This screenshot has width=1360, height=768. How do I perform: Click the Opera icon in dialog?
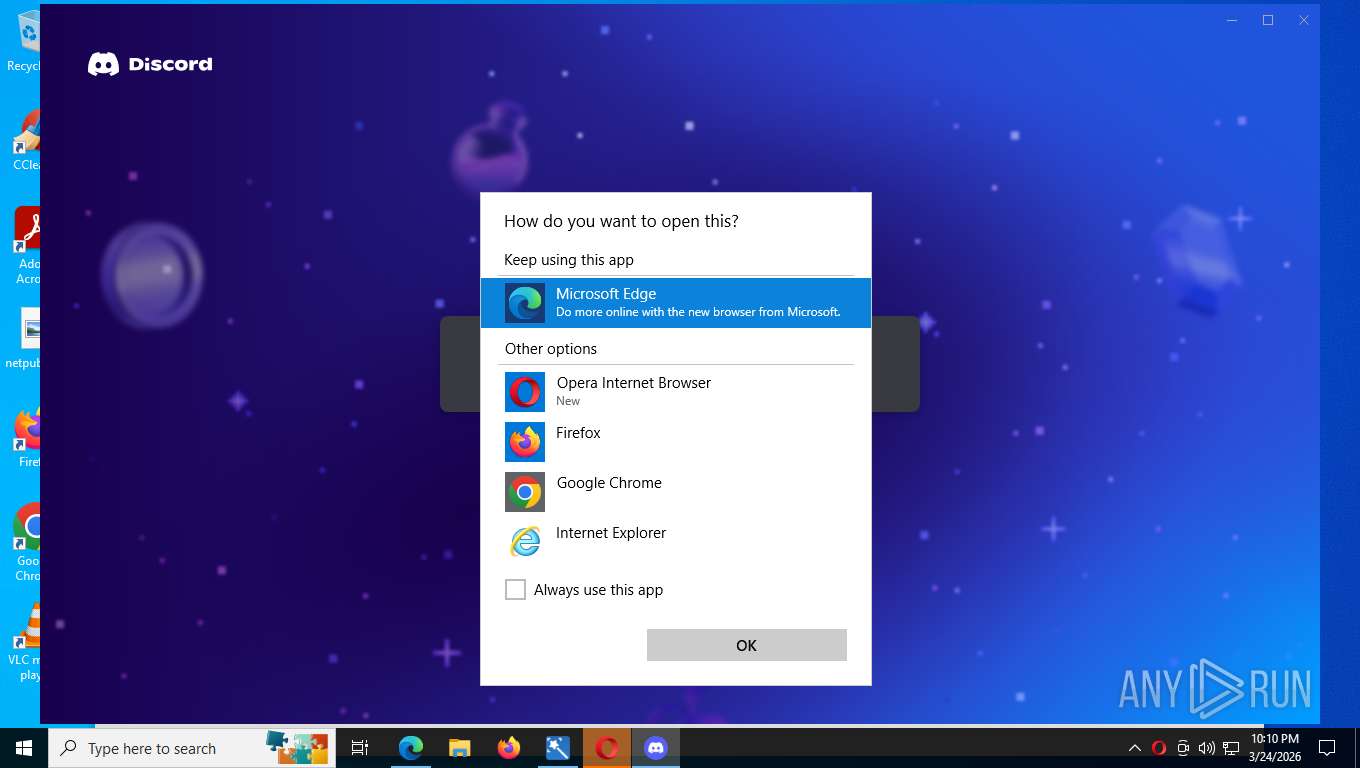524,392
